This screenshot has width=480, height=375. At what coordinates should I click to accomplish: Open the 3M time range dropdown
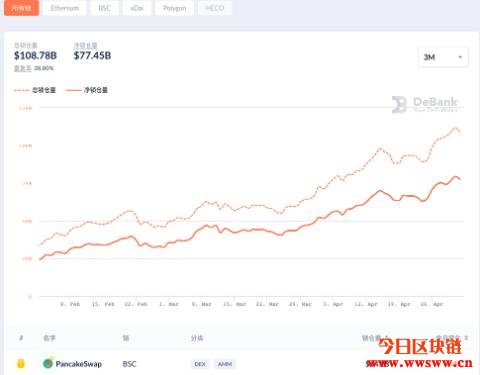click(x=443, y=57)
